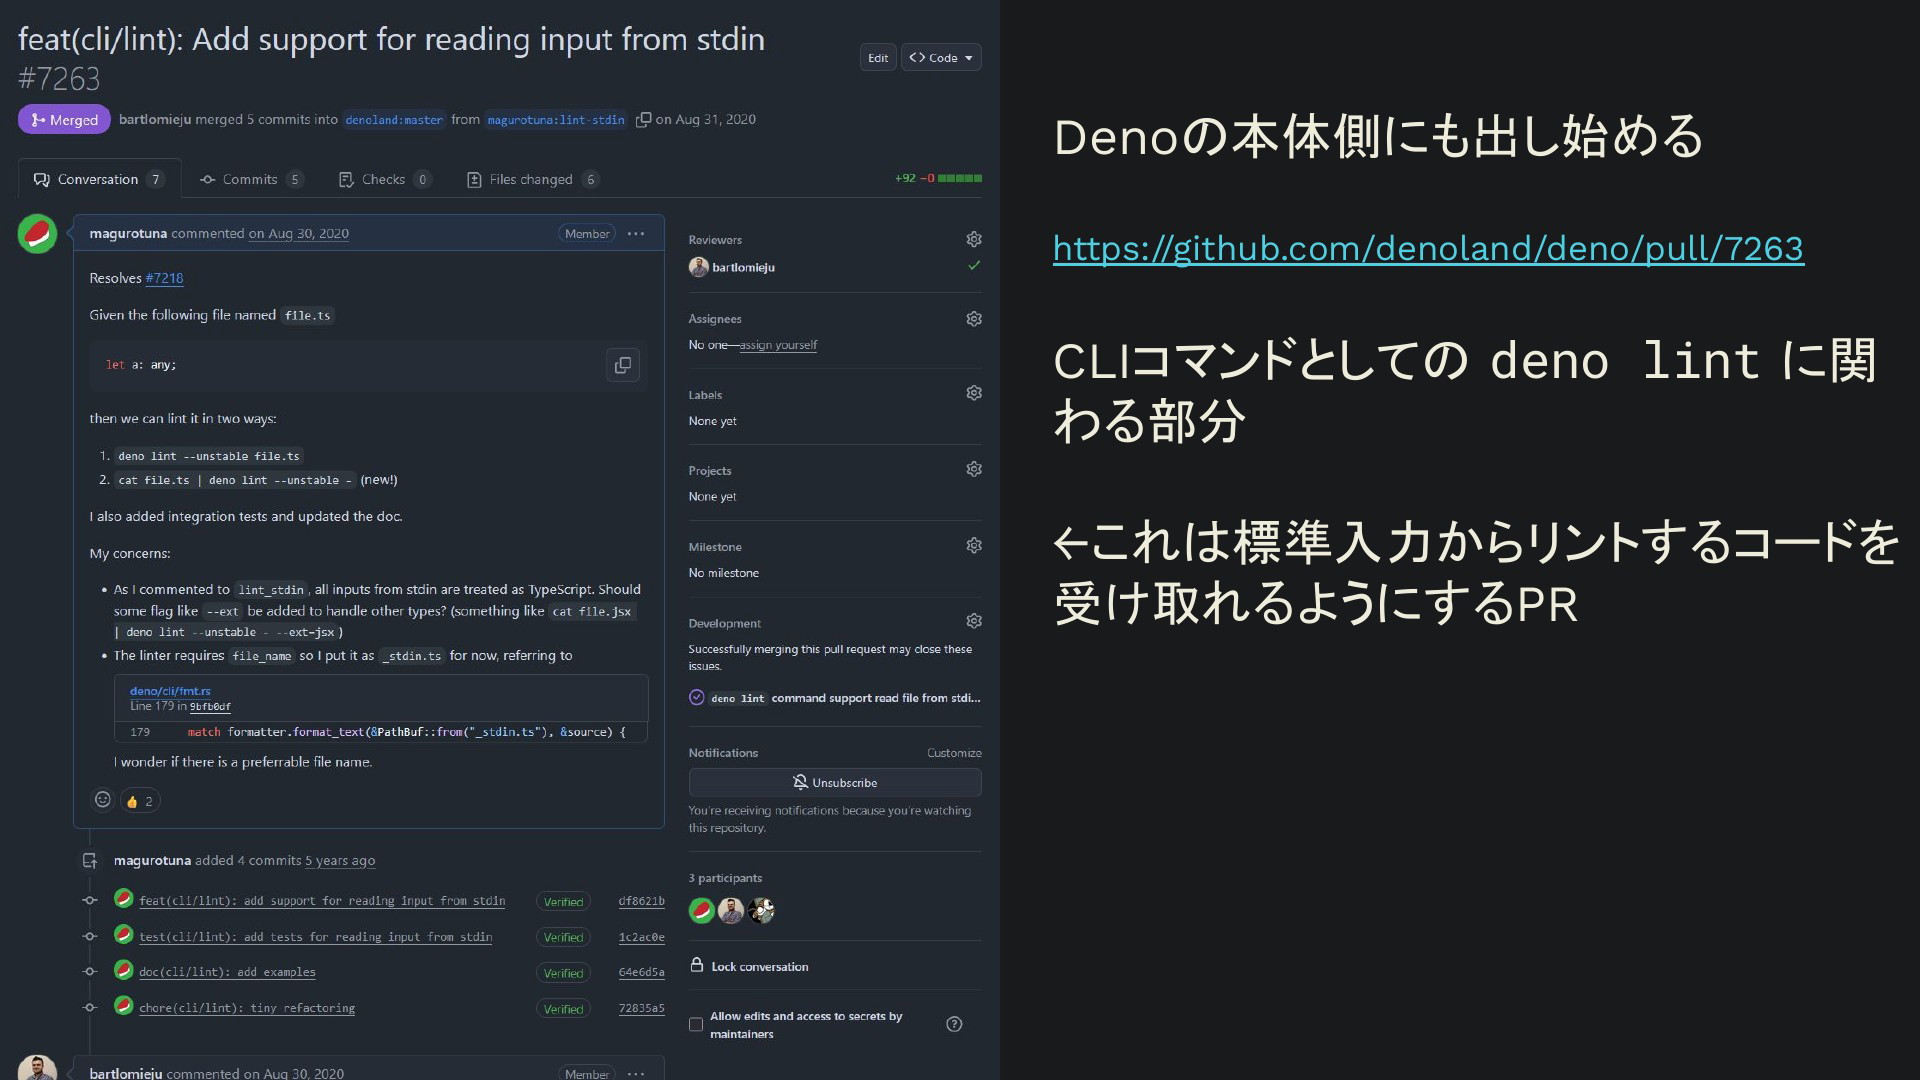Click Customize notifications link
Viewport: 1920px width, 1080px height.
954,753
